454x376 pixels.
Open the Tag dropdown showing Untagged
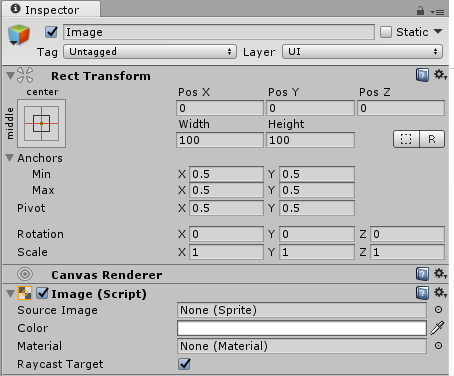150,52
